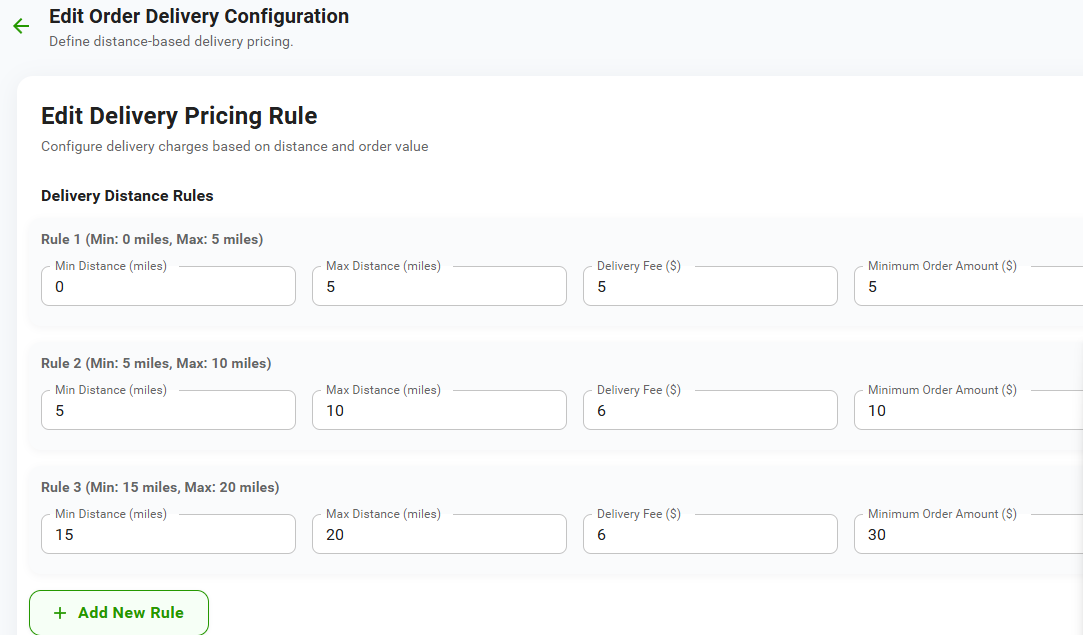The height and width of the screenshot is (635, 1083).
Task: Go back using the green arrow
Action: [x=21, y=26]
